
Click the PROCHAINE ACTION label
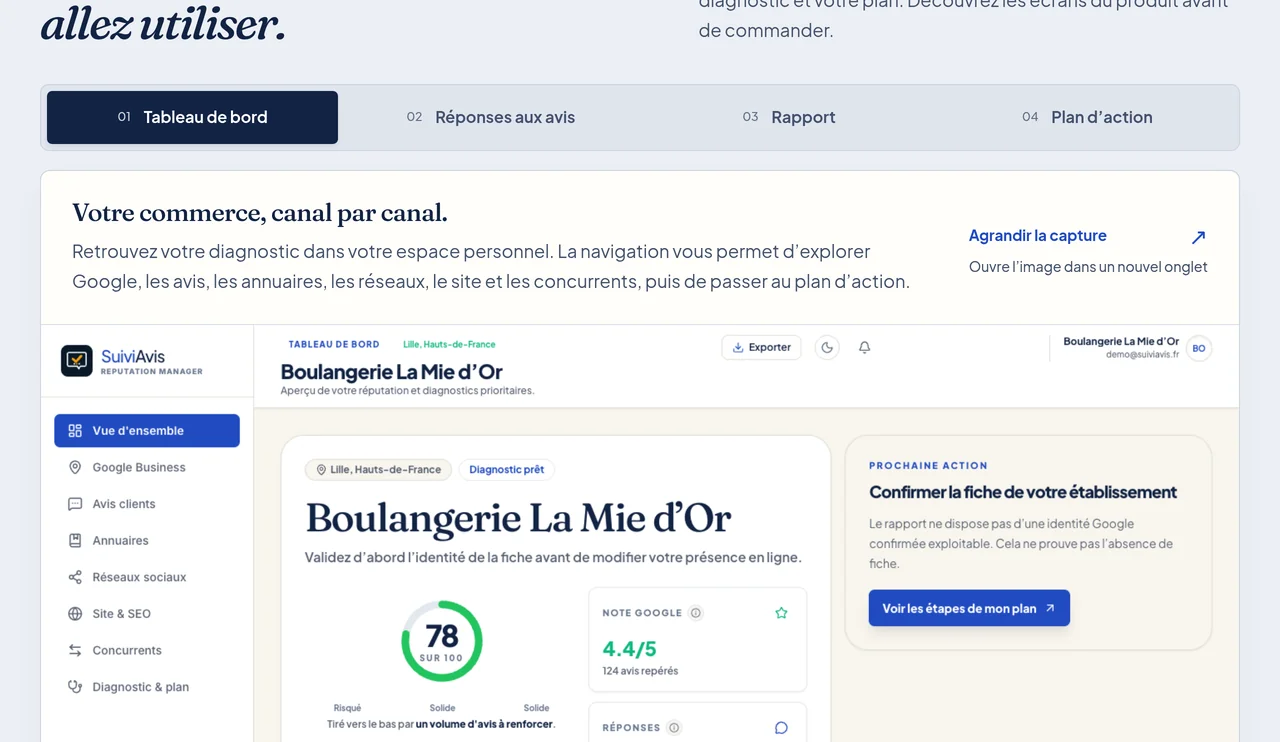coord(928,466)
